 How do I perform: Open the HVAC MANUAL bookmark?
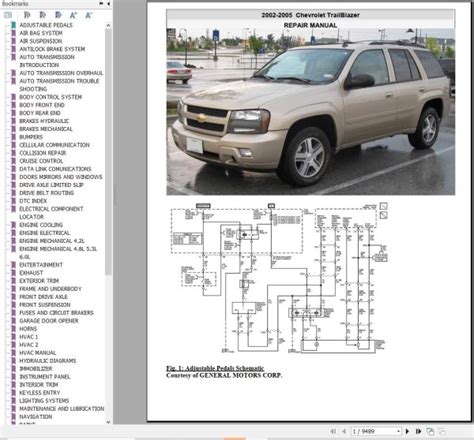pyautogui.click(x=37, y=353)
